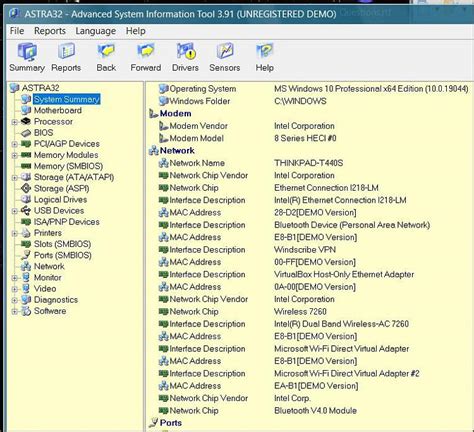Click Intel(R) Dual Band Wireless-AC 7260 value

341,324
